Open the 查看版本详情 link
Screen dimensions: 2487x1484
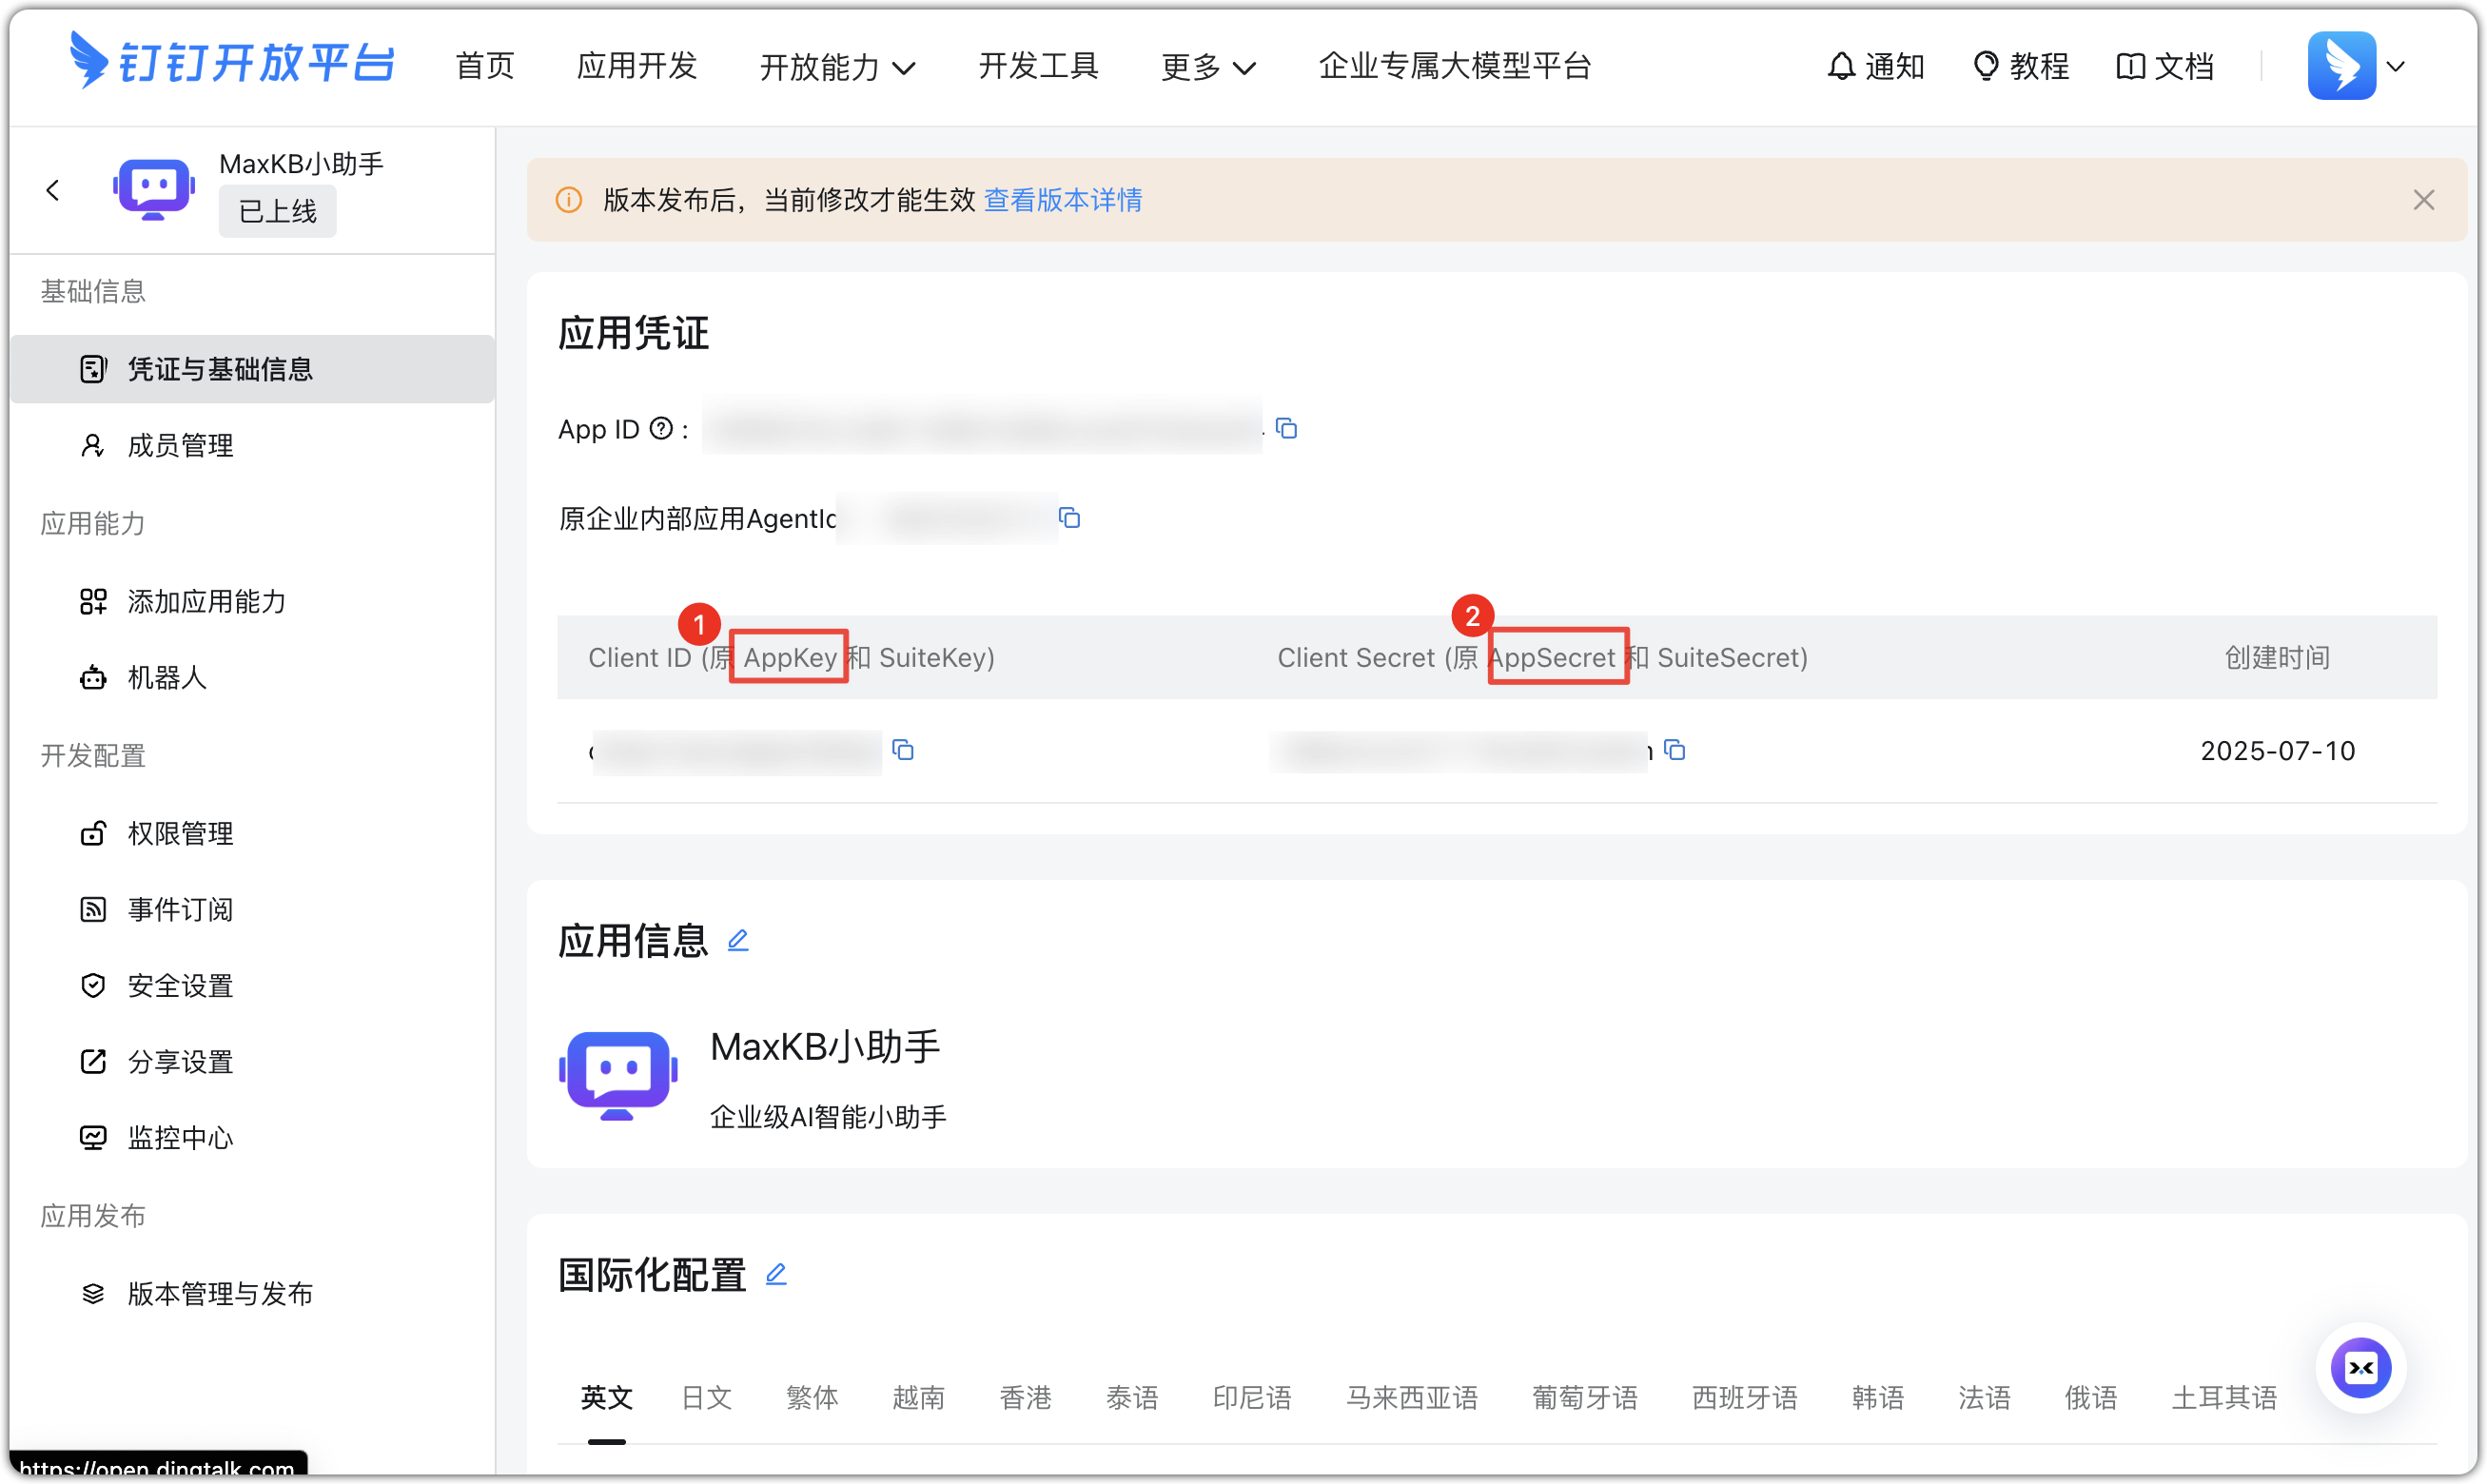pyautogui.click(x=1063, y=200)
